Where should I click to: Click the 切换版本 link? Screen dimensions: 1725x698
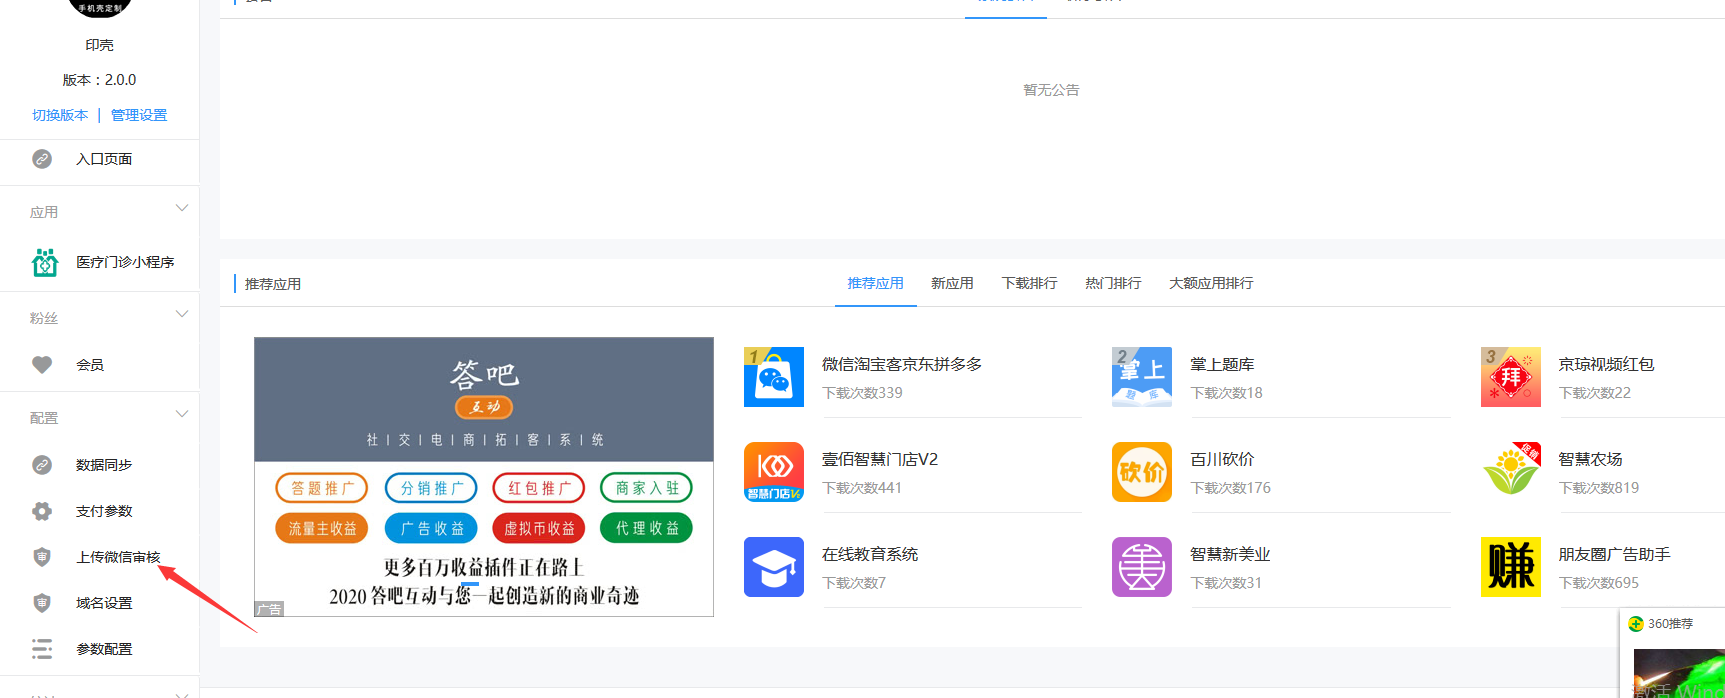point(60,115)
